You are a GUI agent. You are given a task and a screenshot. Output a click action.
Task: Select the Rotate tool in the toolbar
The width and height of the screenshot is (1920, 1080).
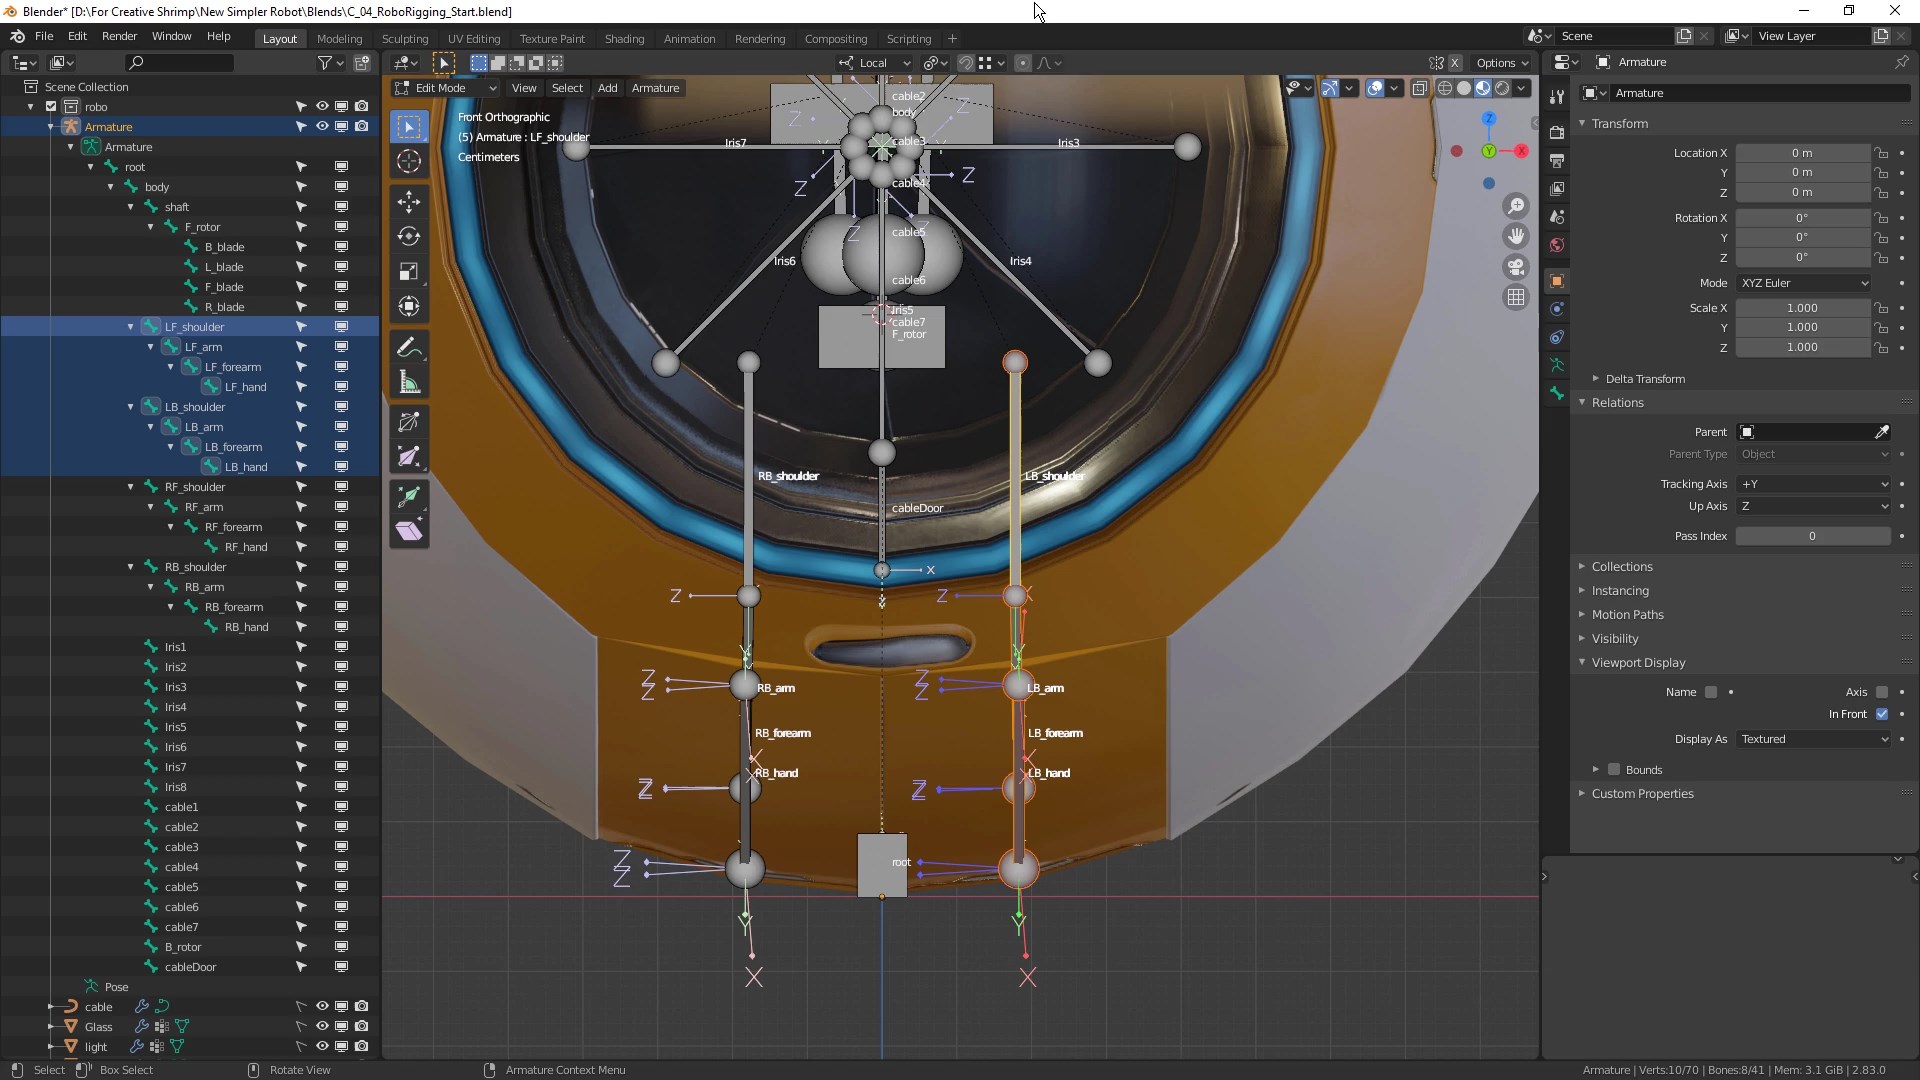click(x=408, y=236)
